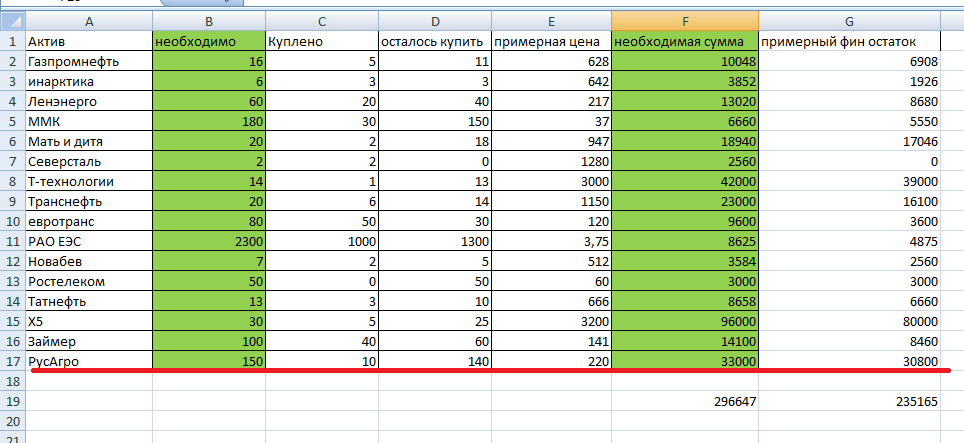Select row 1 header
Viewport: 964px width, 443px height.
12,41
